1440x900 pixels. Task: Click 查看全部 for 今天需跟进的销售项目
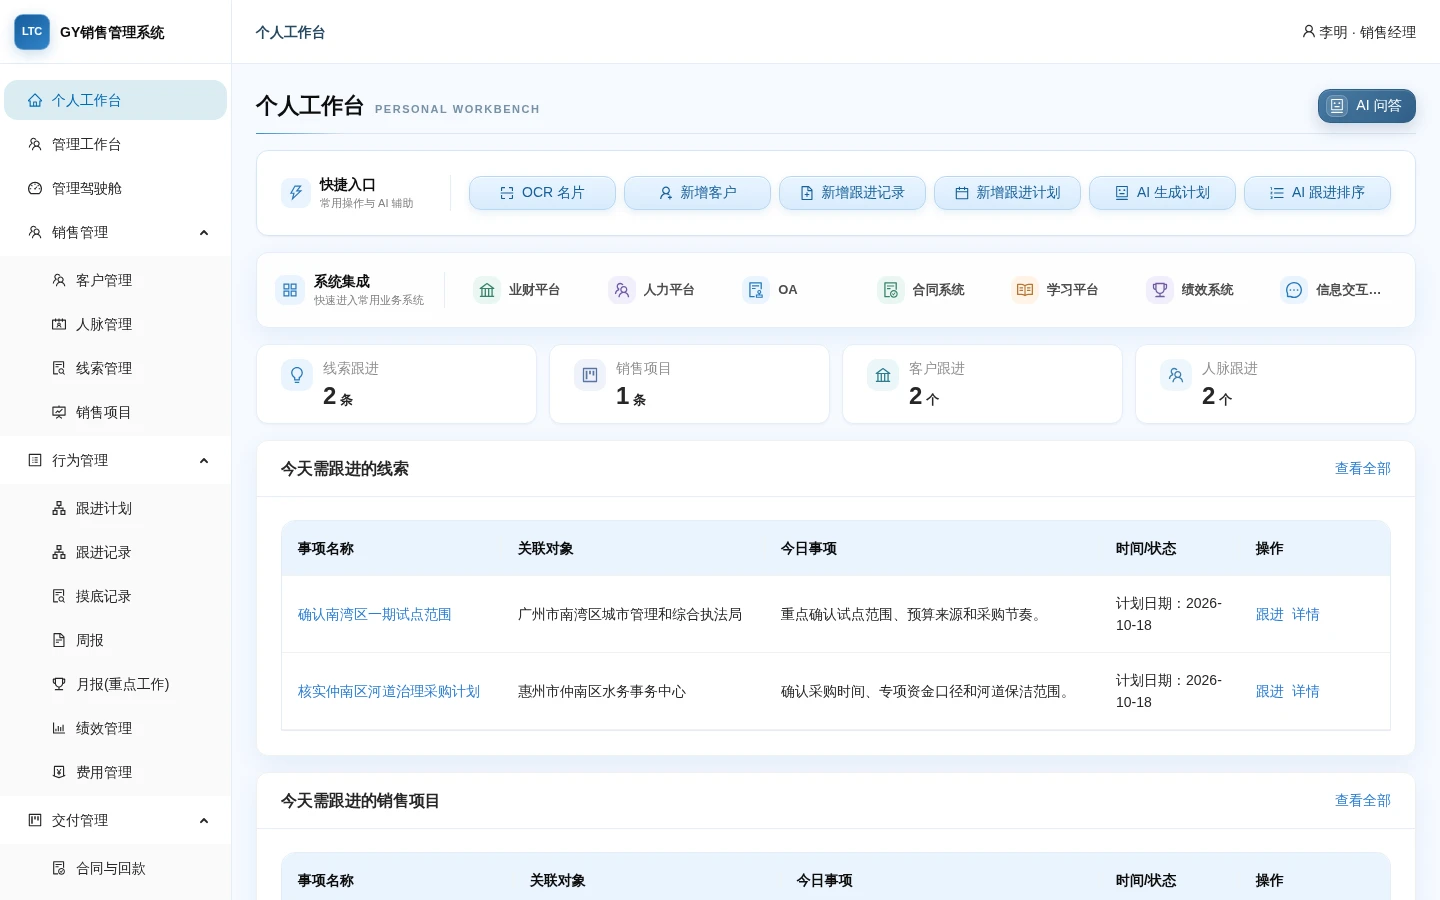click(1363, 801)
